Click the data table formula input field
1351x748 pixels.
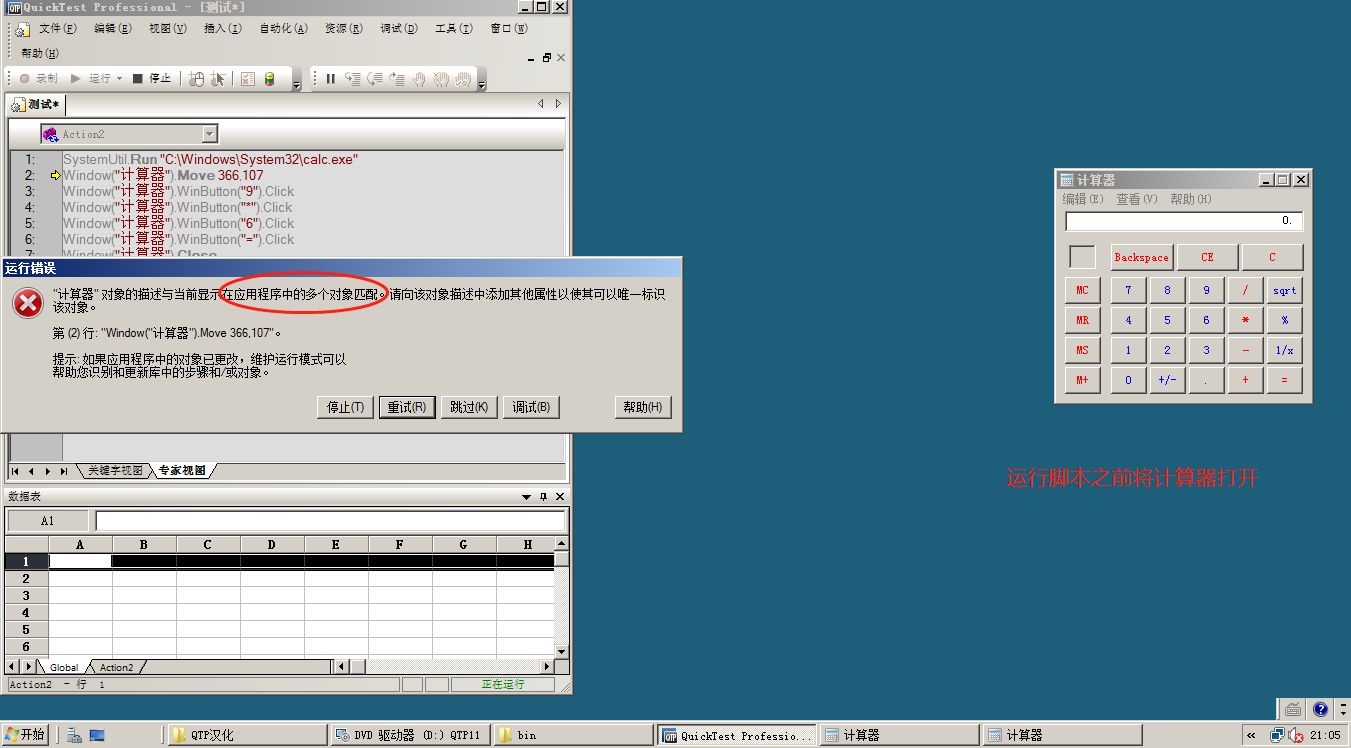(331, 521)
